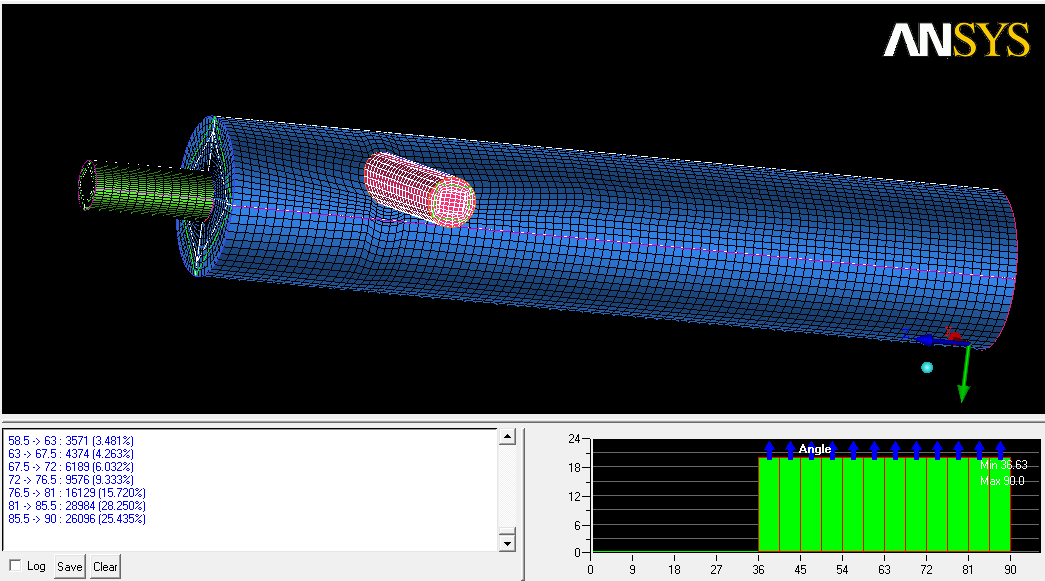Enable the Log checkbox
The image size is (1045, 581).
point(14,566)
